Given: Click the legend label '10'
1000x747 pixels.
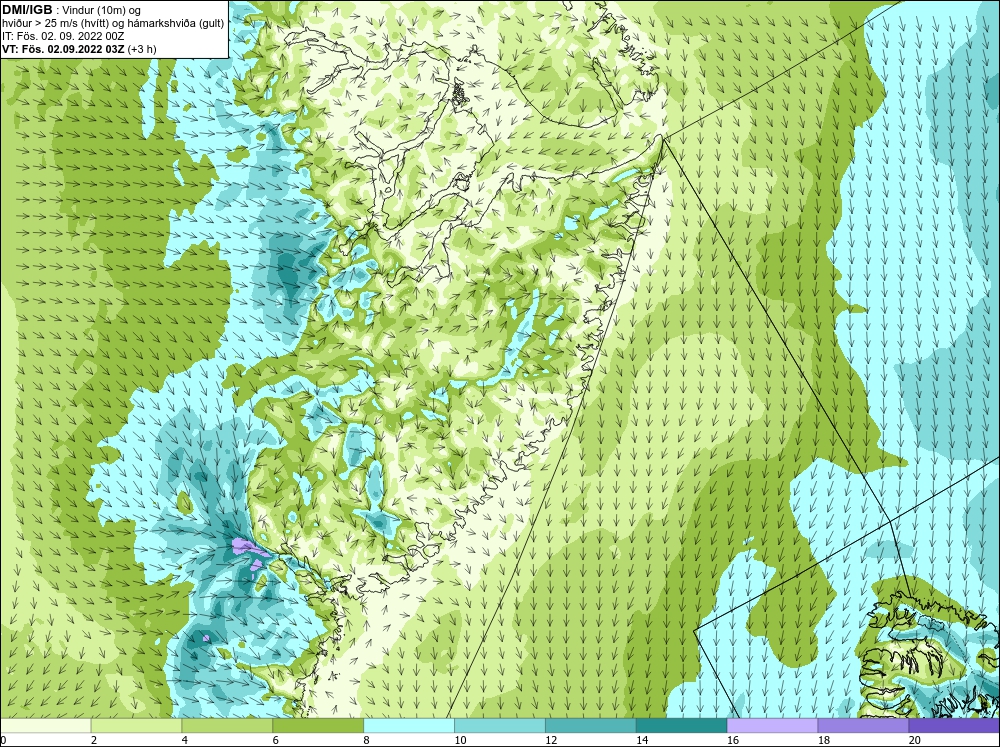Looking at the screenshot, I should (x=460, y=740).
